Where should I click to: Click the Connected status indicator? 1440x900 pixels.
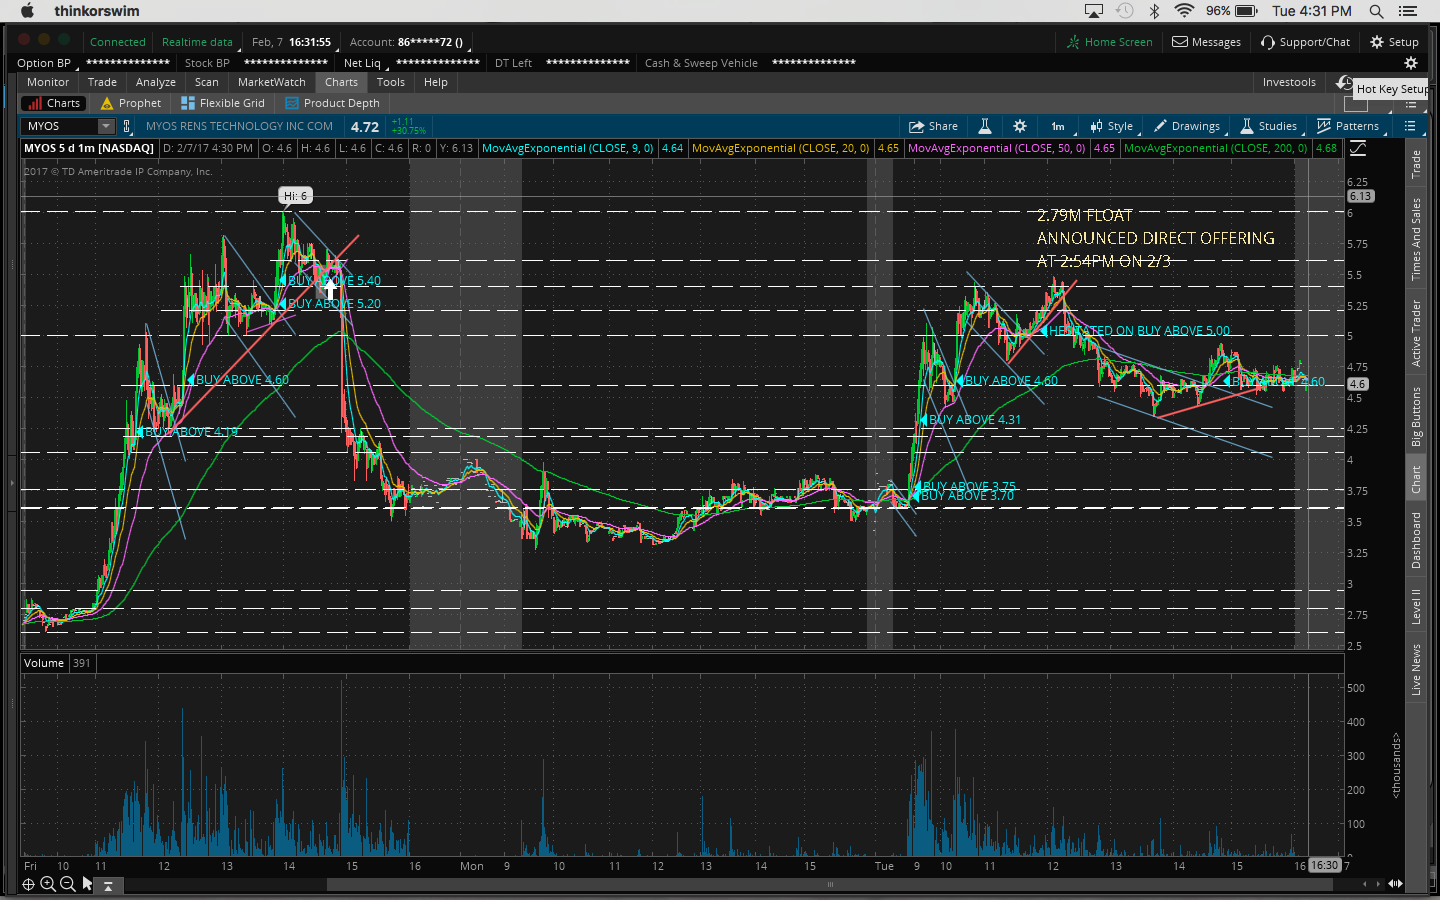pyautogui.click(x=118, y=42)
